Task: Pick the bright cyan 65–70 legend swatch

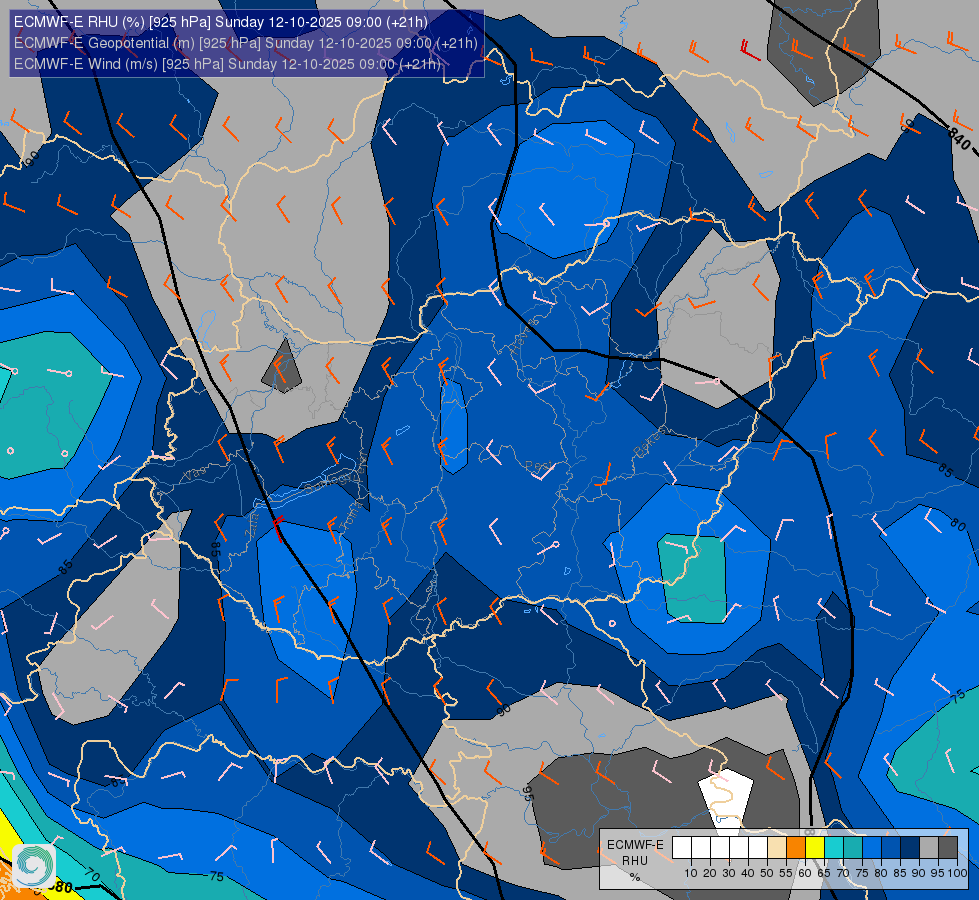Action: pyautogui.click(x=834, y=848)
